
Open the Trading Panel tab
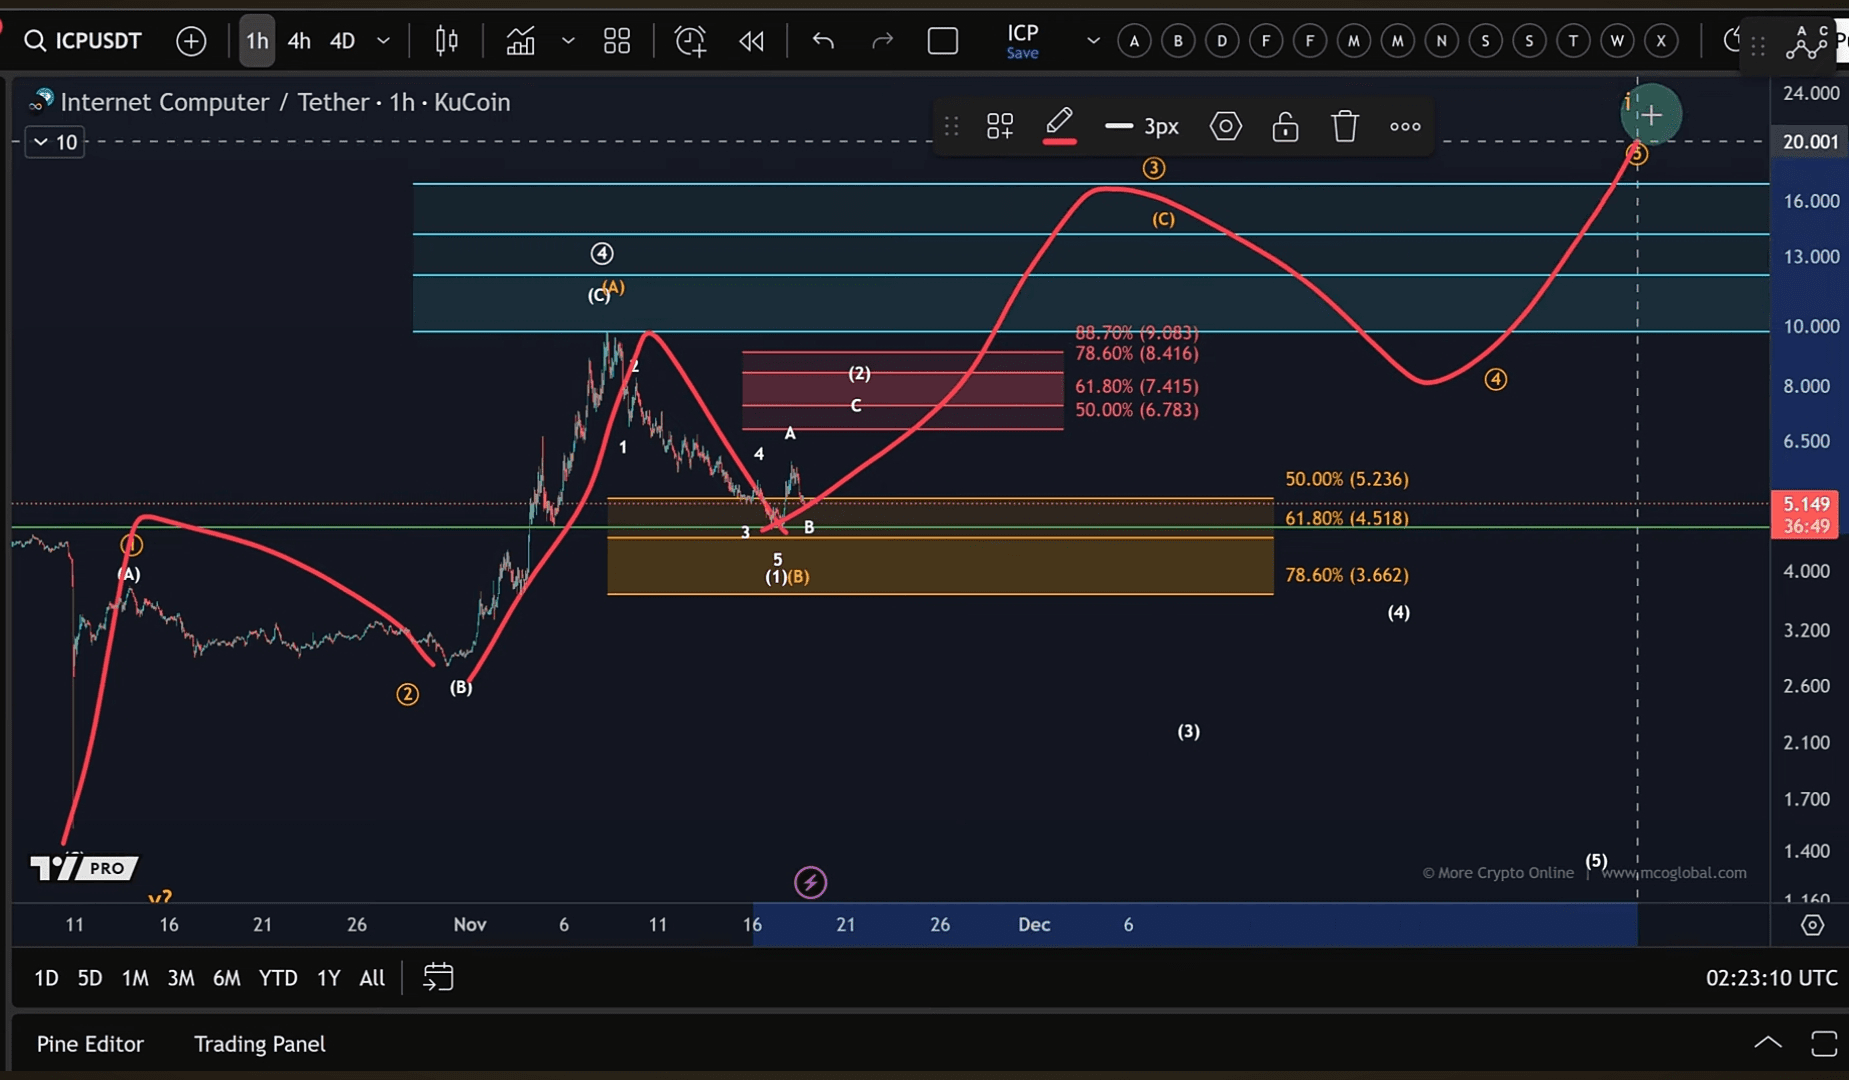(x=259, y=1044)
